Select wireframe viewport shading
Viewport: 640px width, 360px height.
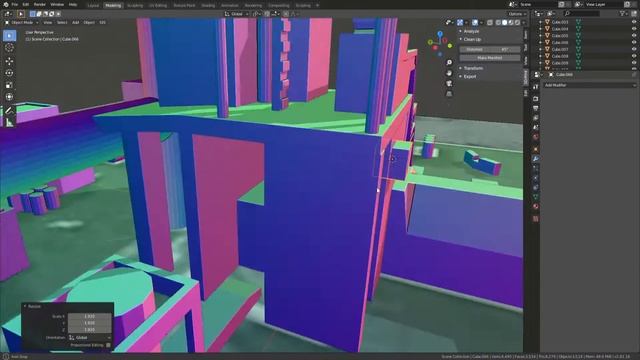click(498, 22)
